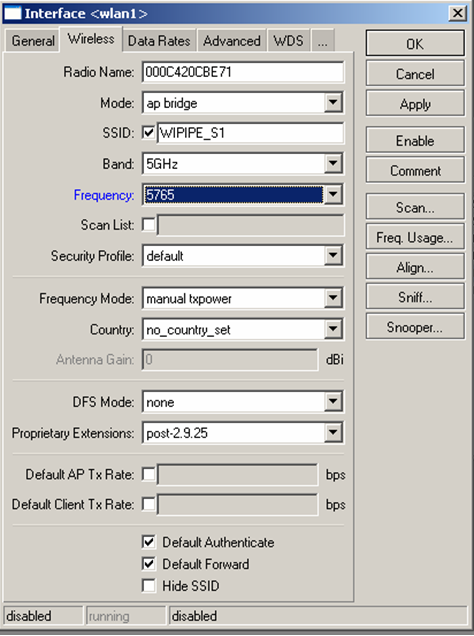Toggle the Default Forward checkbox

[x=148, y=563]
